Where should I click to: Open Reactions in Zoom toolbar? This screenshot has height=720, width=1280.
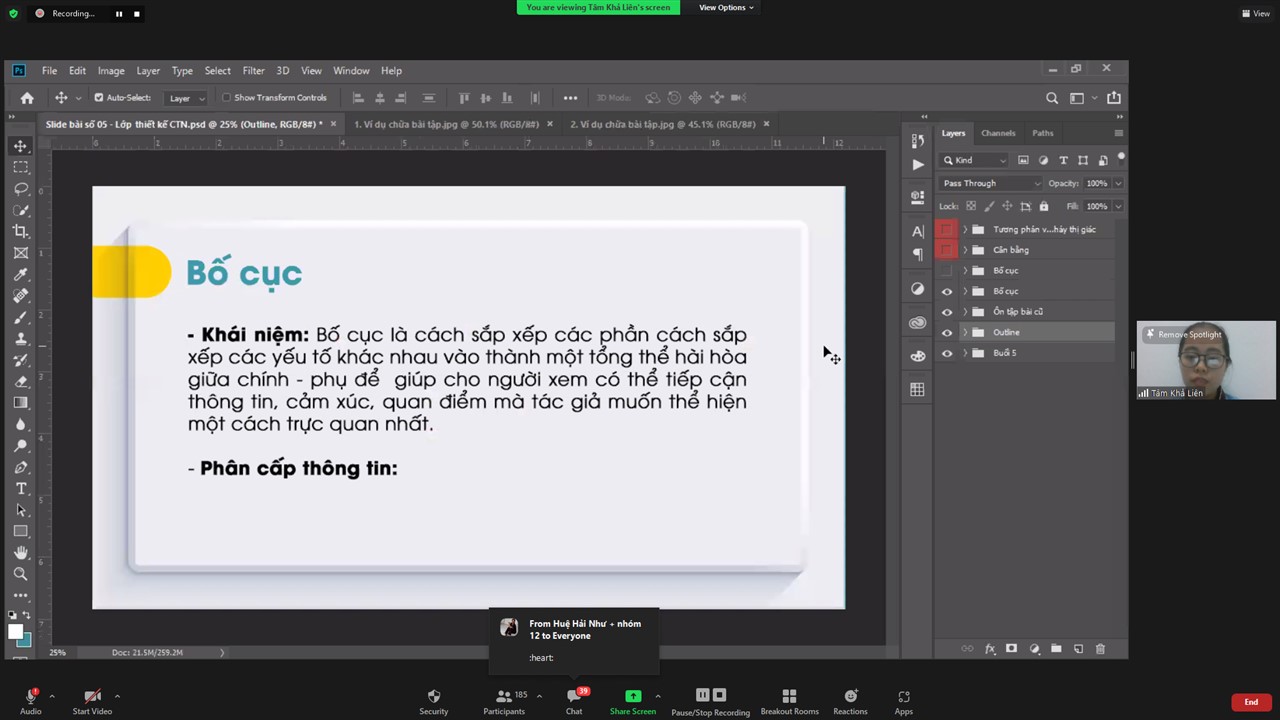point(850,701)
